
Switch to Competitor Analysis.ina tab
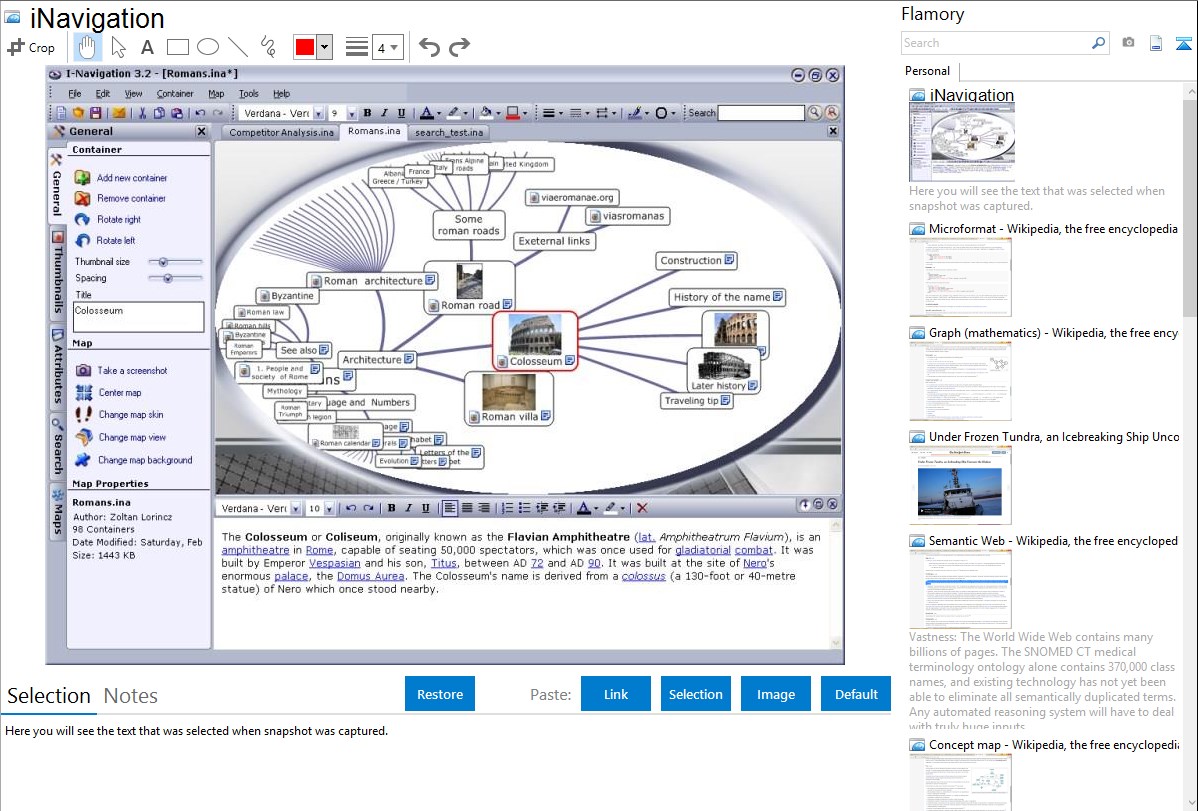(x=281, y=132)
